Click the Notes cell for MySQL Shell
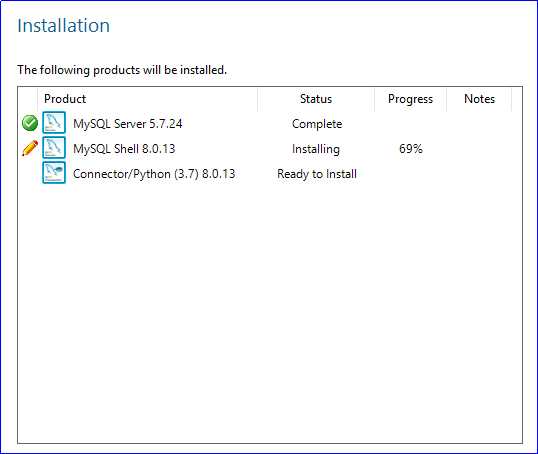The image size is (538, 454). [479, 149]
